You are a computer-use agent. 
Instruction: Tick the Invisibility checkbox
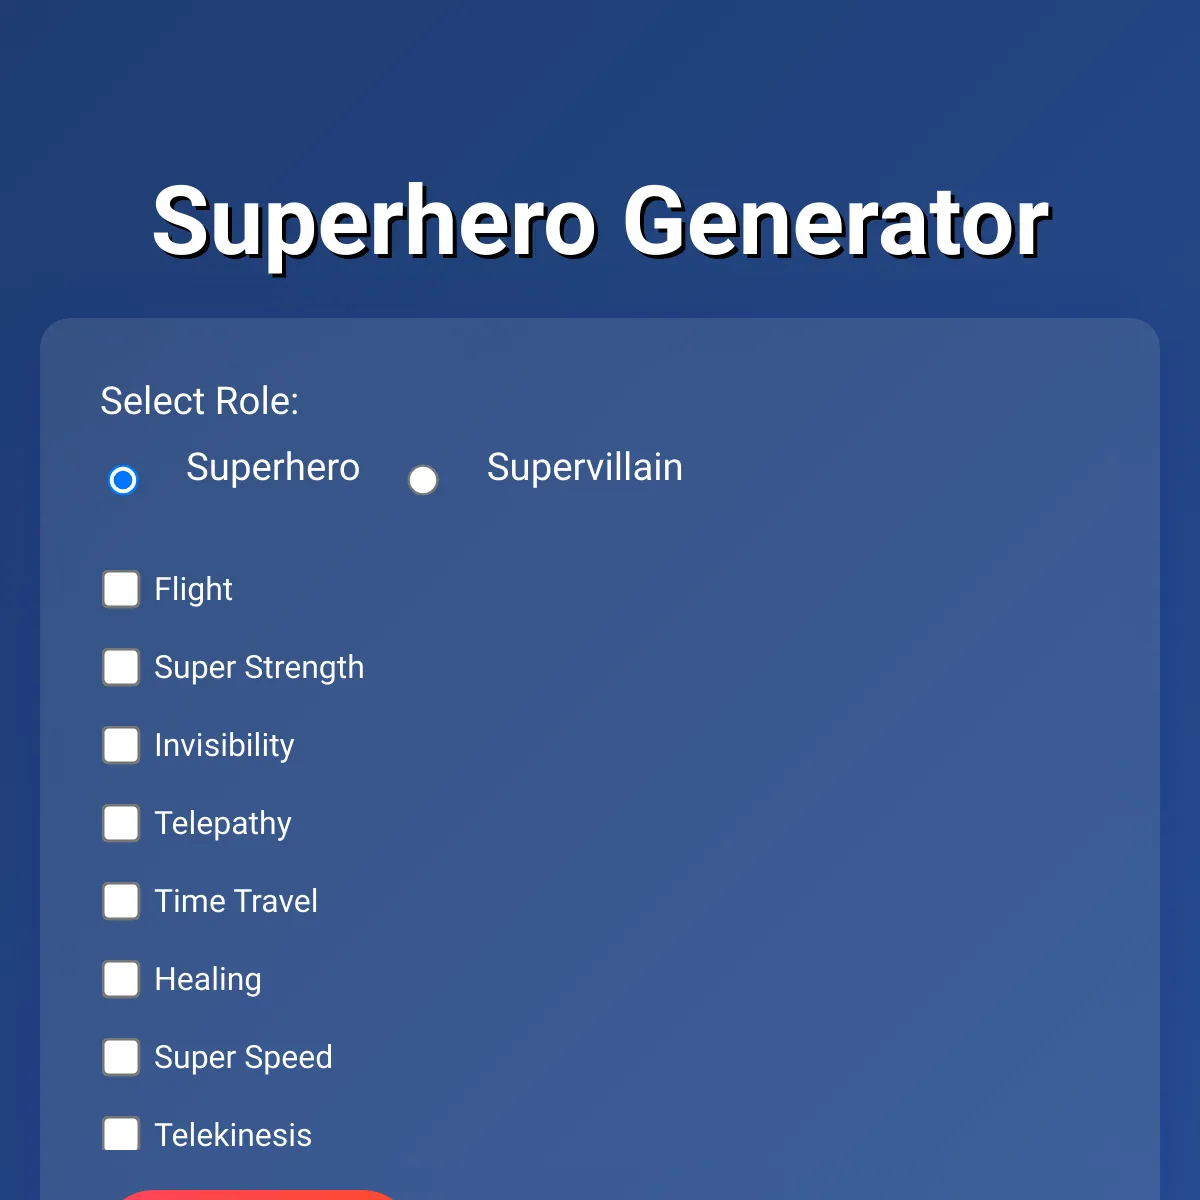[121, 745]
